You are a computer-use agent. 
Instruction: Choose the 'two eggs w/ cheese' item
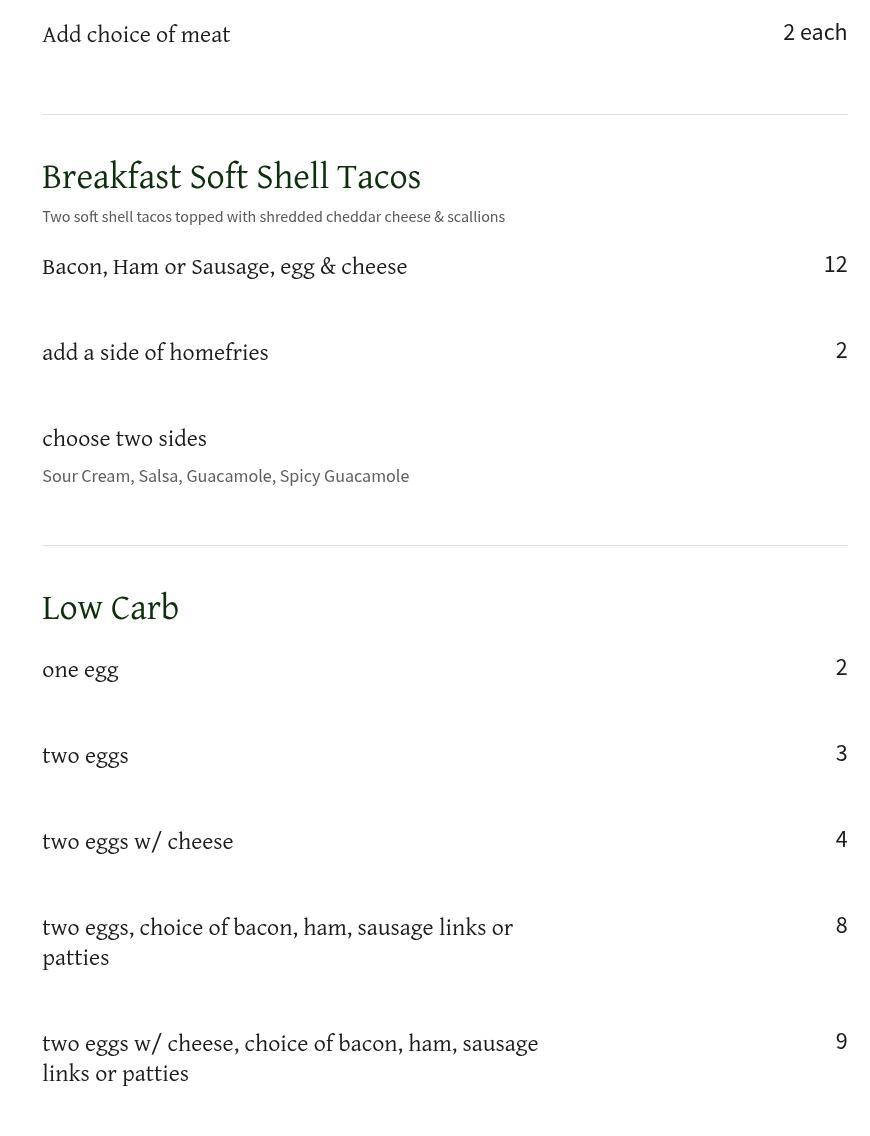(x=137, y=842)
